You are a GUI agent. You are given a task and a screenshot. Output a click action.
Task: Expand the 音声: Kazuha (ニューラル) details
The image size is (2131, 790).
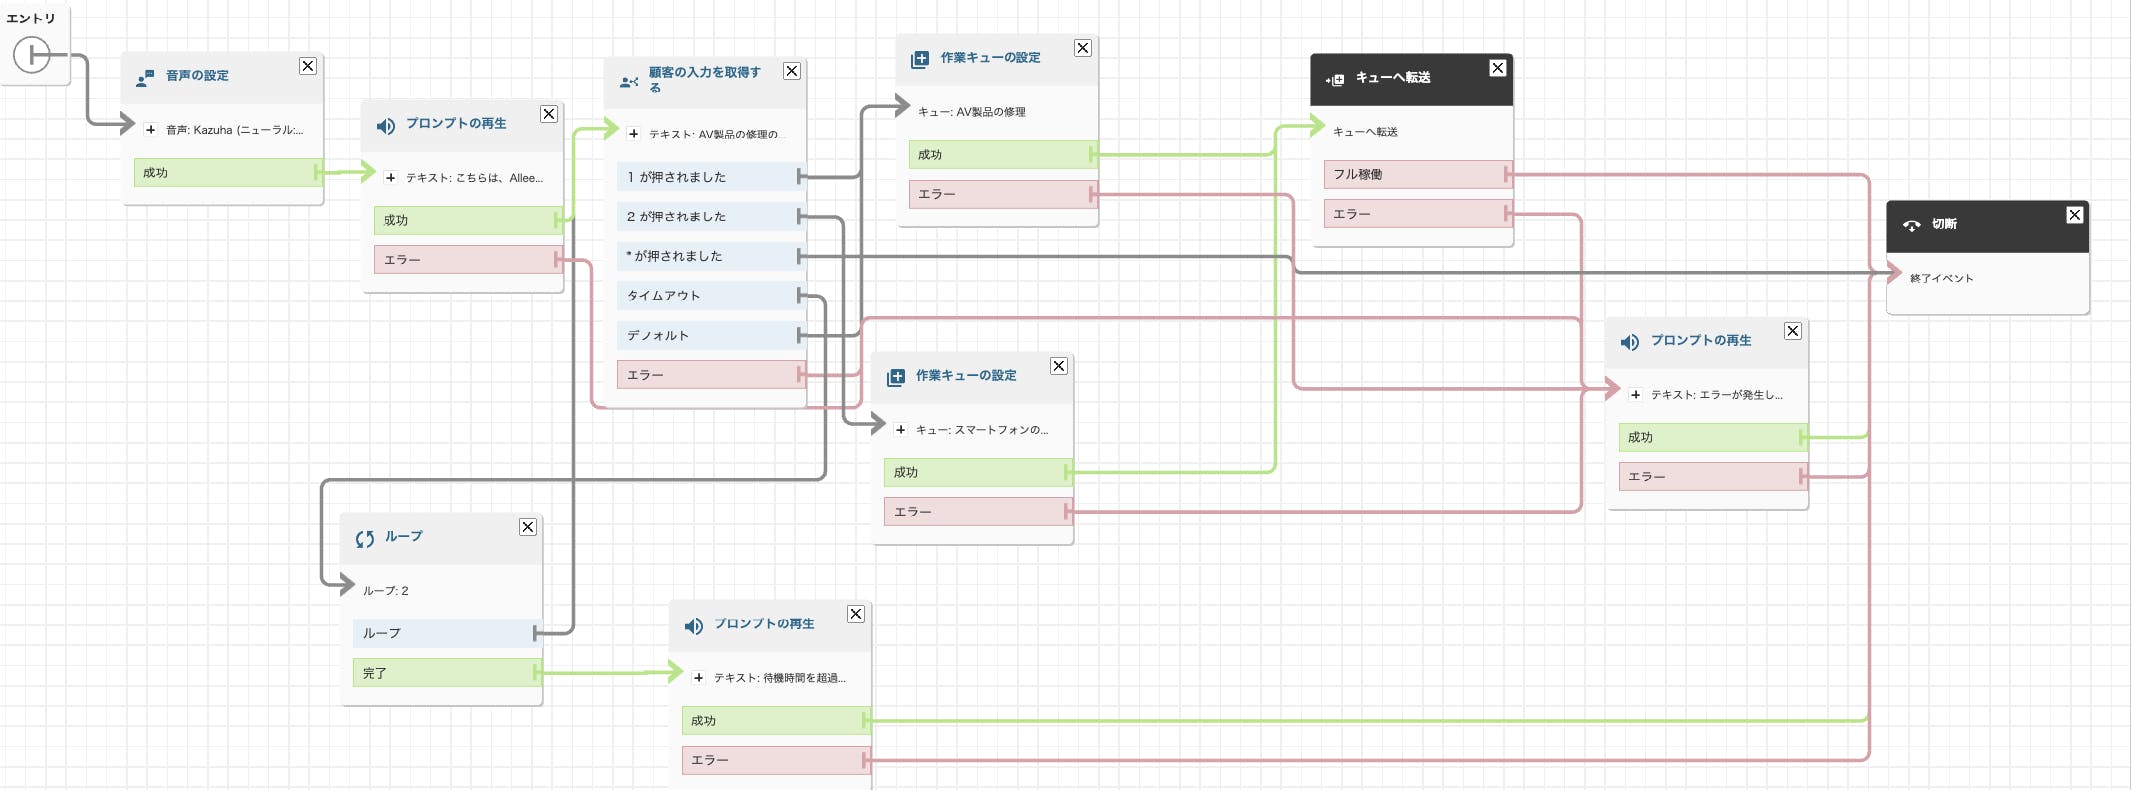click(x=150, y=130)
